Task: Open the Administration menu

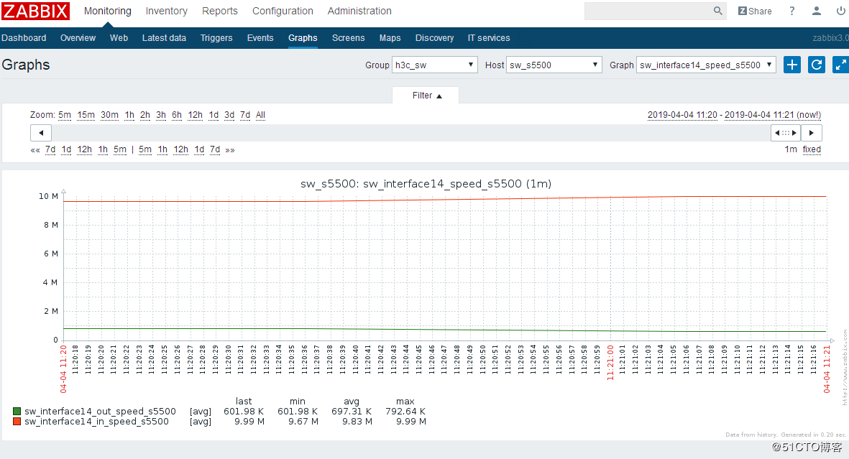Action: 360,11
